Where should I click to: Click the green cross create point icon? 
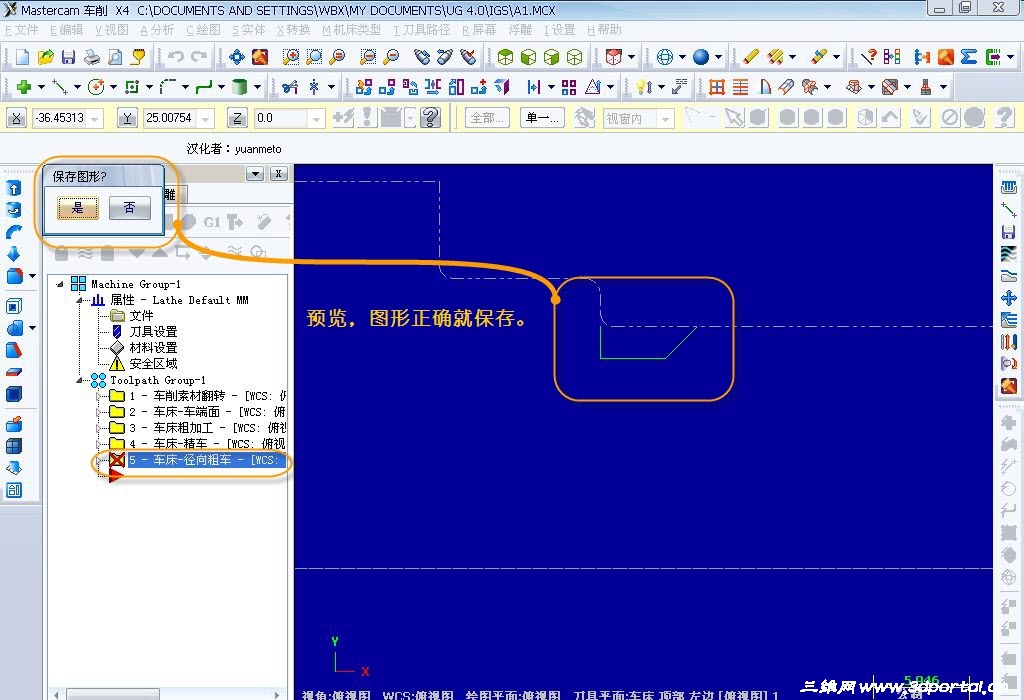(24, 86)
